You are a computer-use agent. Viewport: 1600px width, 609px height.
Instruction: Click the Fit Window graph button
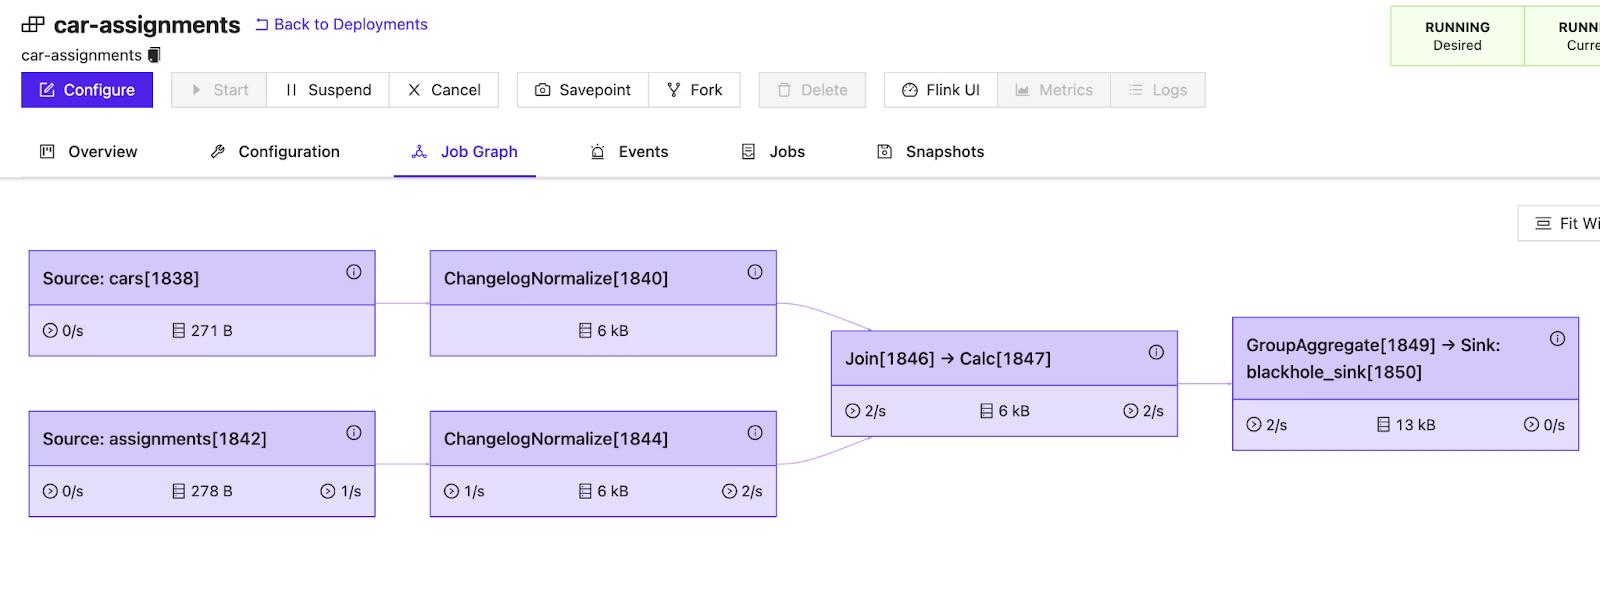pyautogui.click(x=1560, y=223)
